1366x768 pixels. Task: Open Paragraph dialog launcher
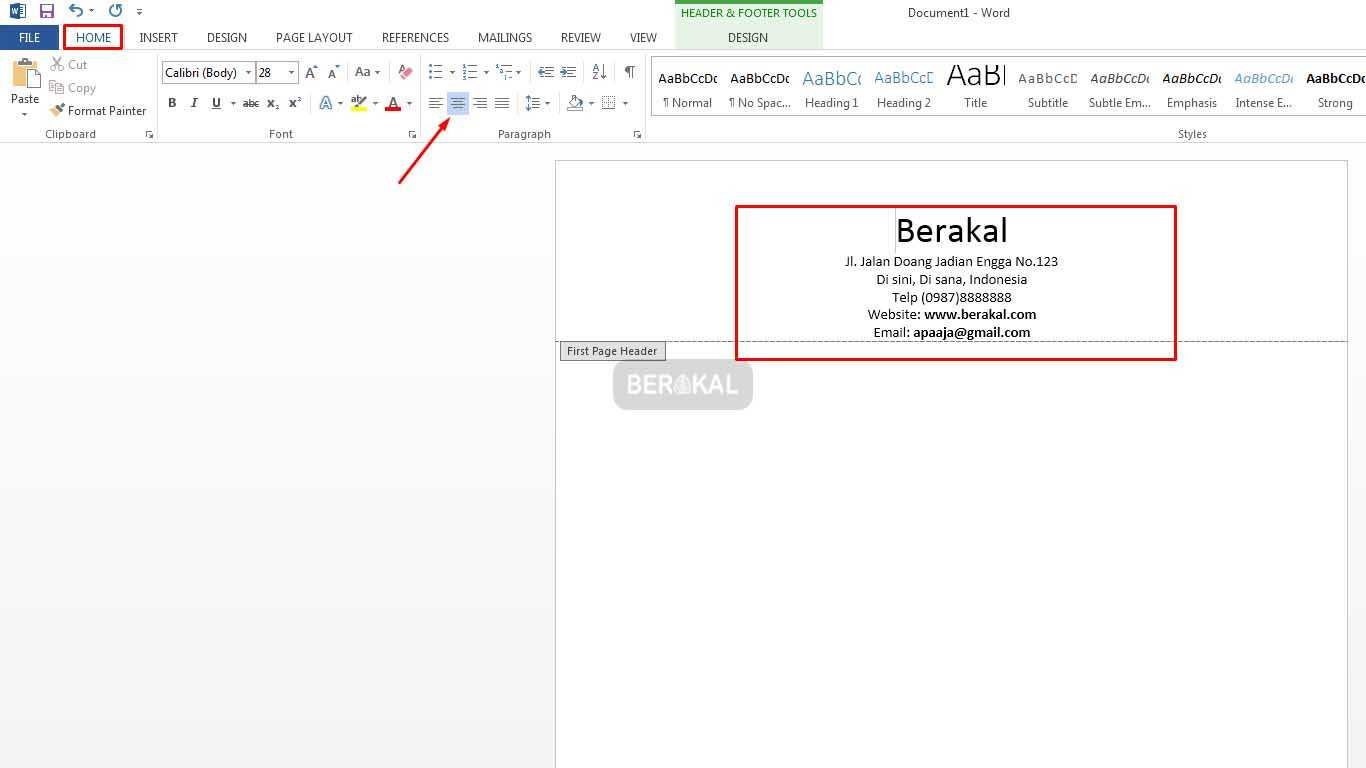click(637, 134)
